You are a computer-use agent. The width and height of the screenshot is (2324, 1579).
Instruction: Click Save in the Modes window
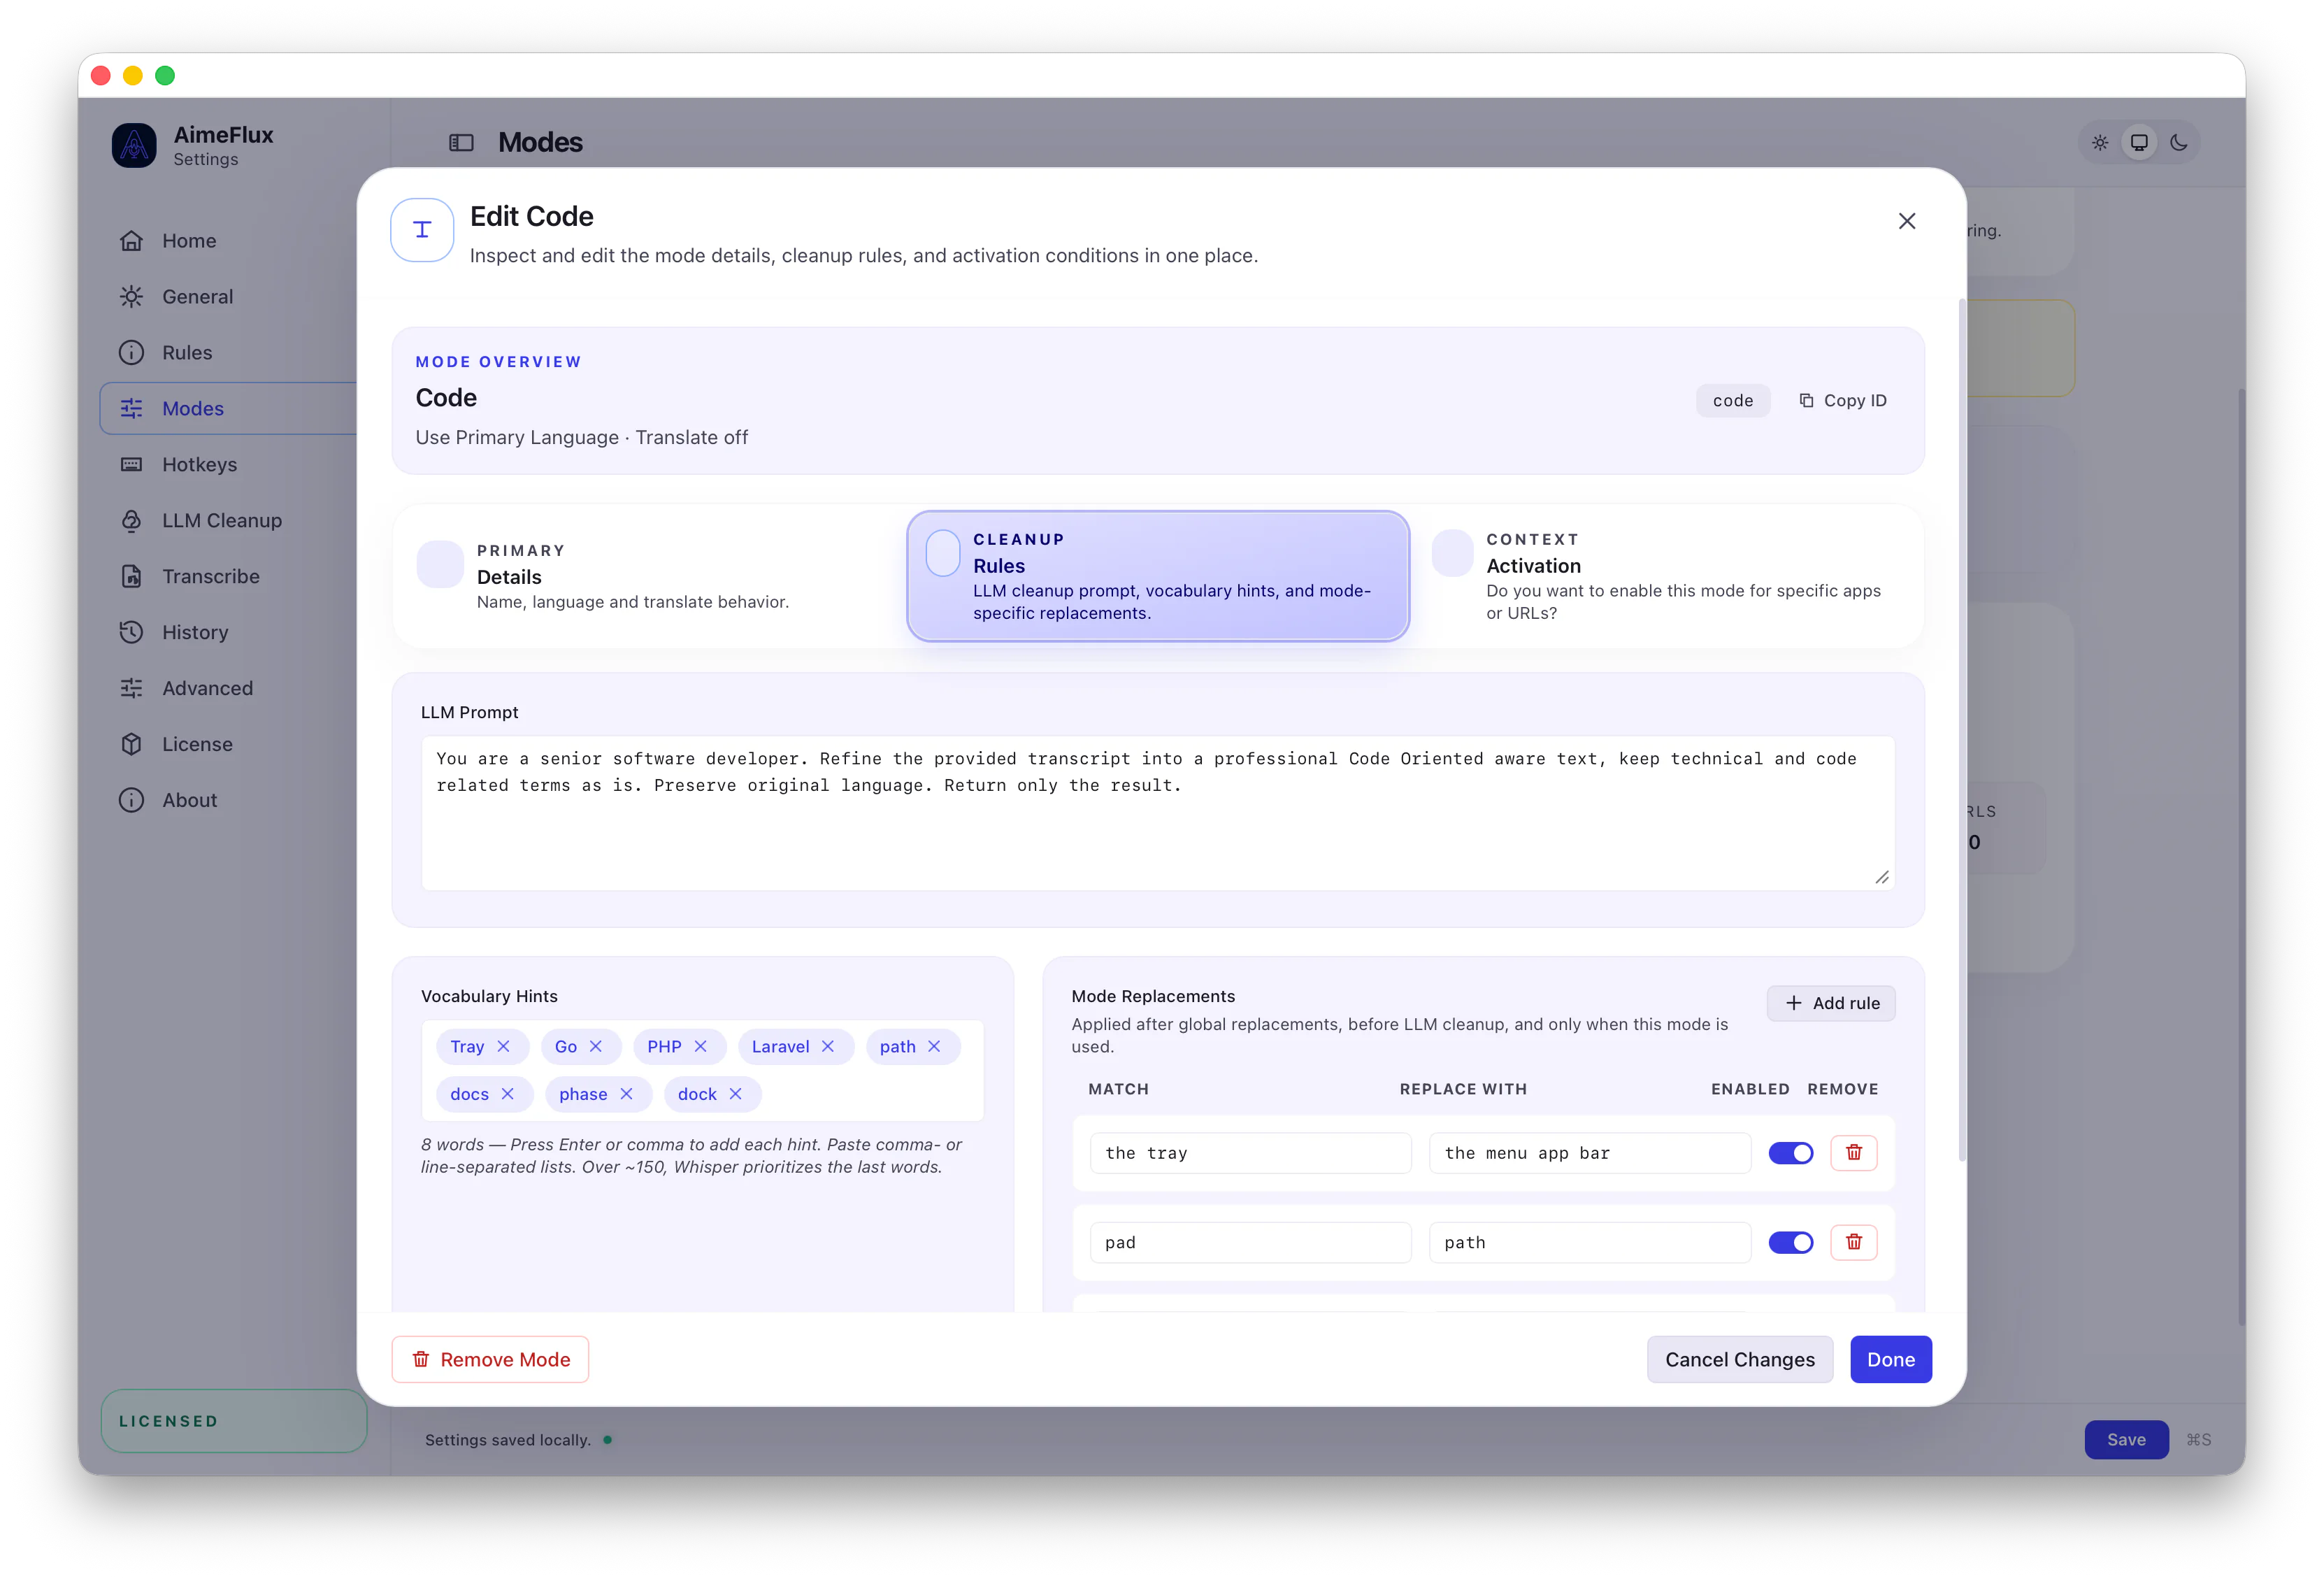click(2126, 1440)
